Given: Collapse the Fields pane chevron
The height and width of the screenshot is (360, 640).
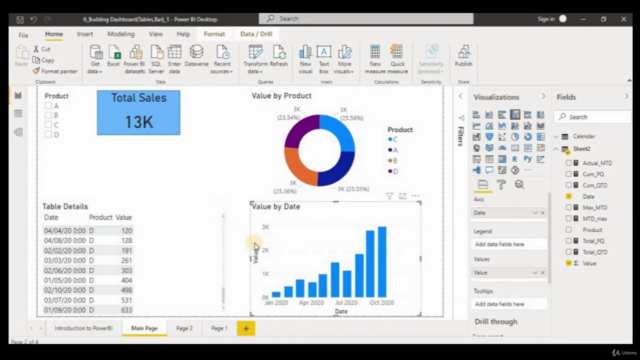Looking at the screenshot, I should tap(627, 97).
